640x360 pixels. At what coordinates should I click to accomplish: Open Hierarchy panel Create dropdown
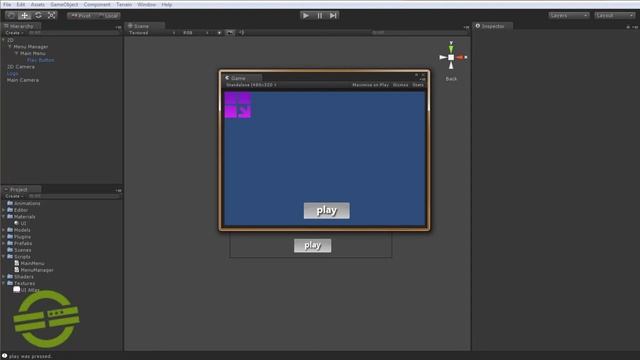tap(14, 33)
